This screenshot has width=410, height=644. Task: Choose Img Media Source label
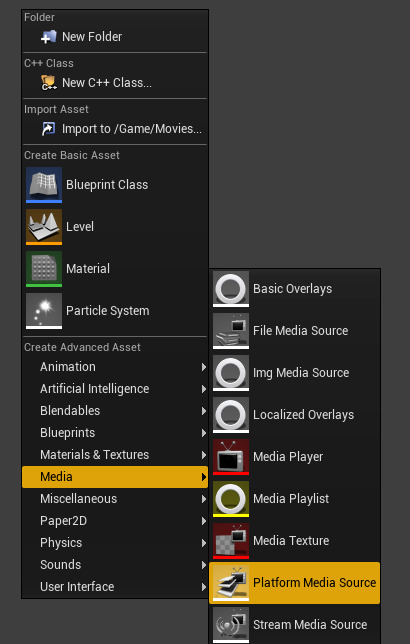301,373
